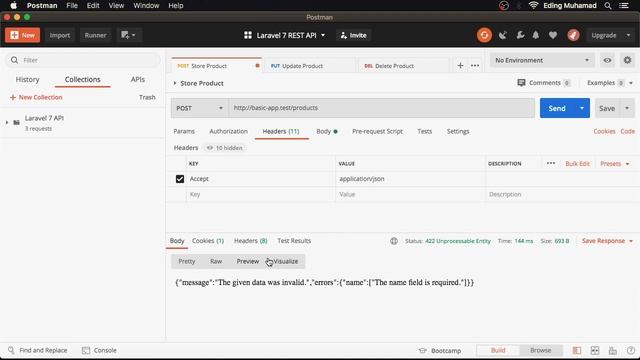Image resolution: width=640 pixels, height=360 pixels.
Task: Open the Runner
Action: click(95, 35)
